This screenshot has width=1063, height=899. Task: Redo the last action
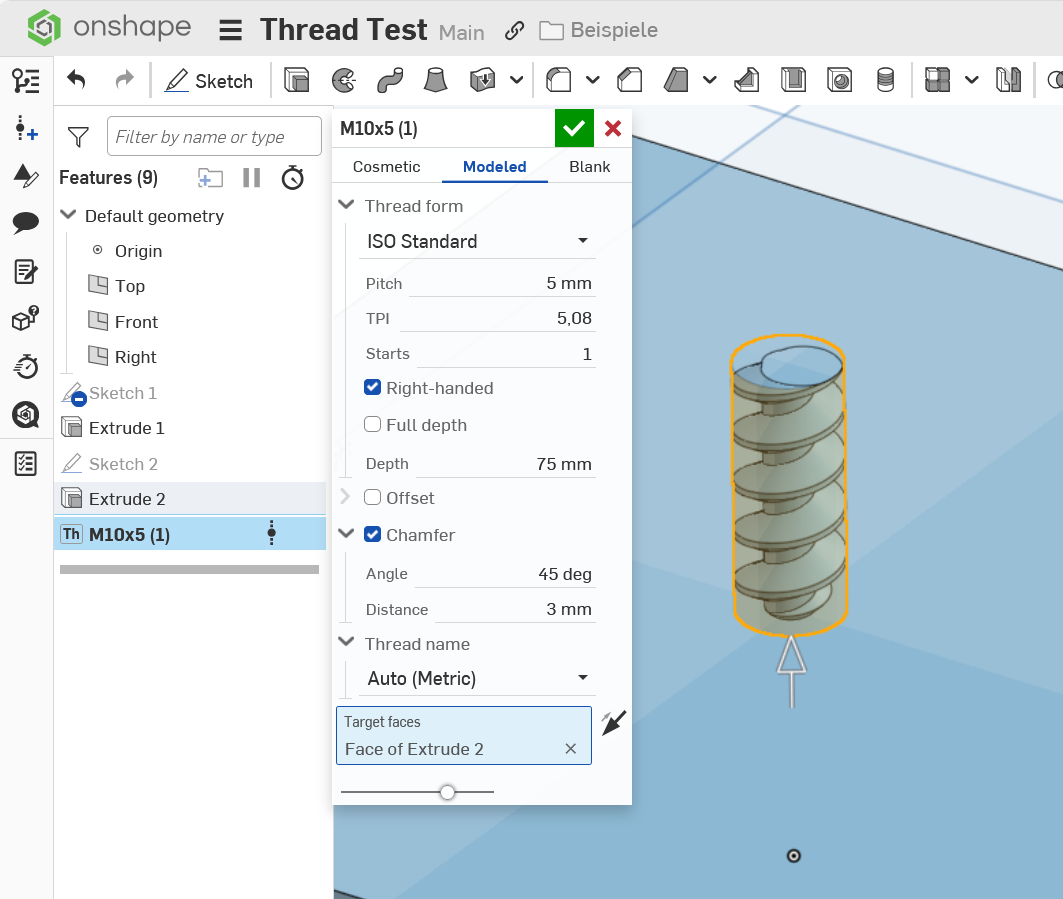[125, 80]
